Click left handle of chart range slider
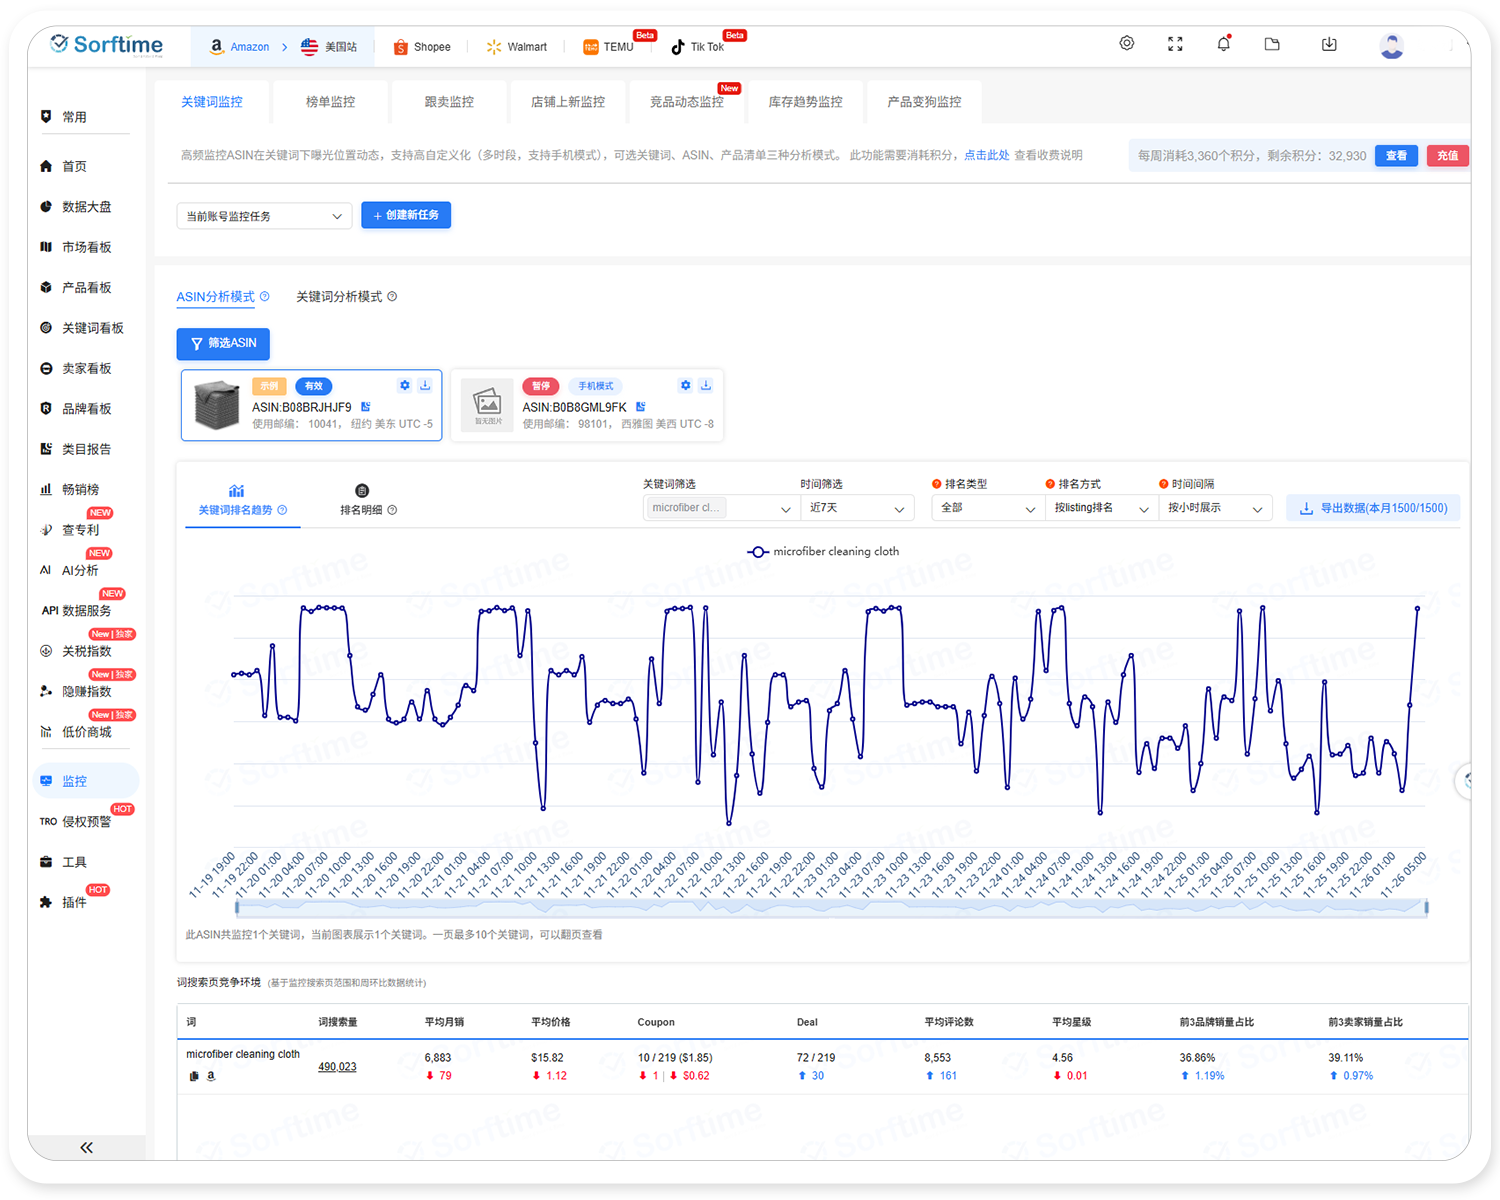 tap(237, 907)
